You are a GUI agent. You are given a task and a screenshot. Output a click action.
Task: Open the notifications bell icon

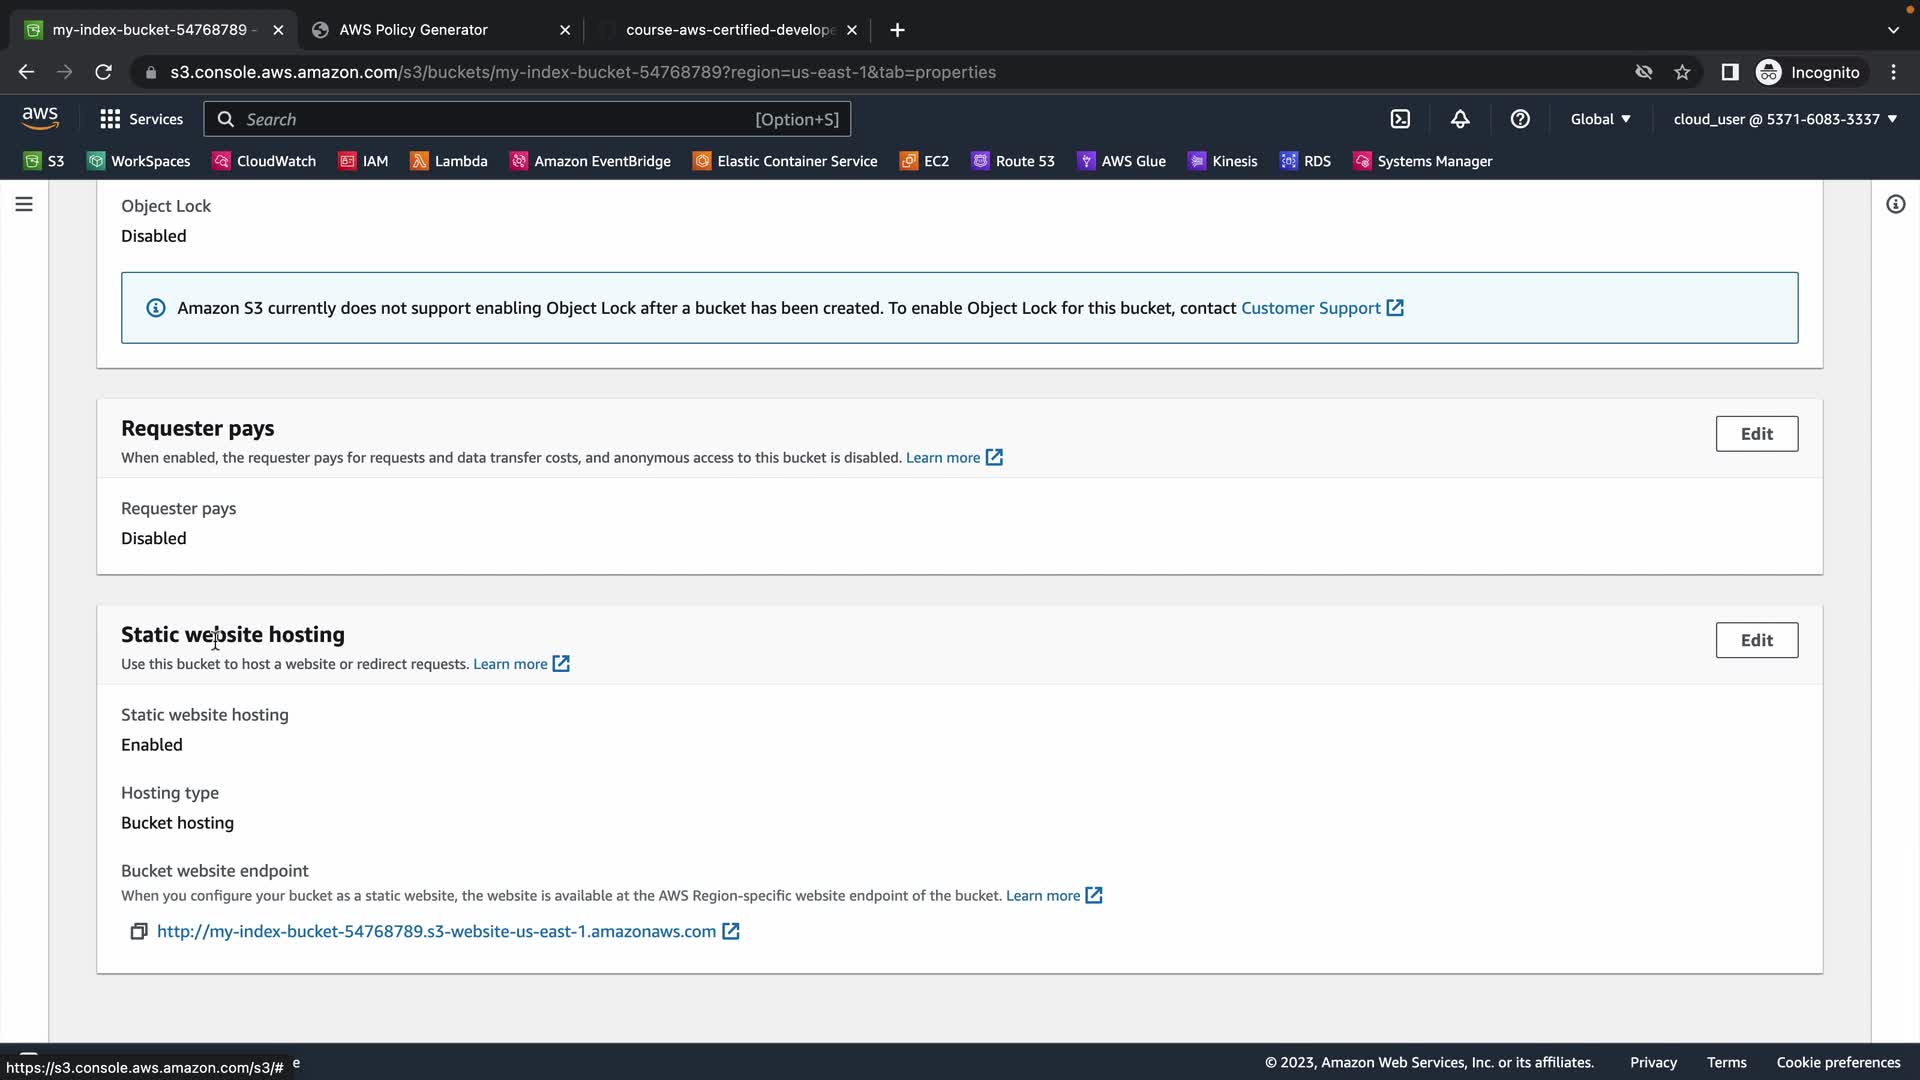(x=1460, y=119)
